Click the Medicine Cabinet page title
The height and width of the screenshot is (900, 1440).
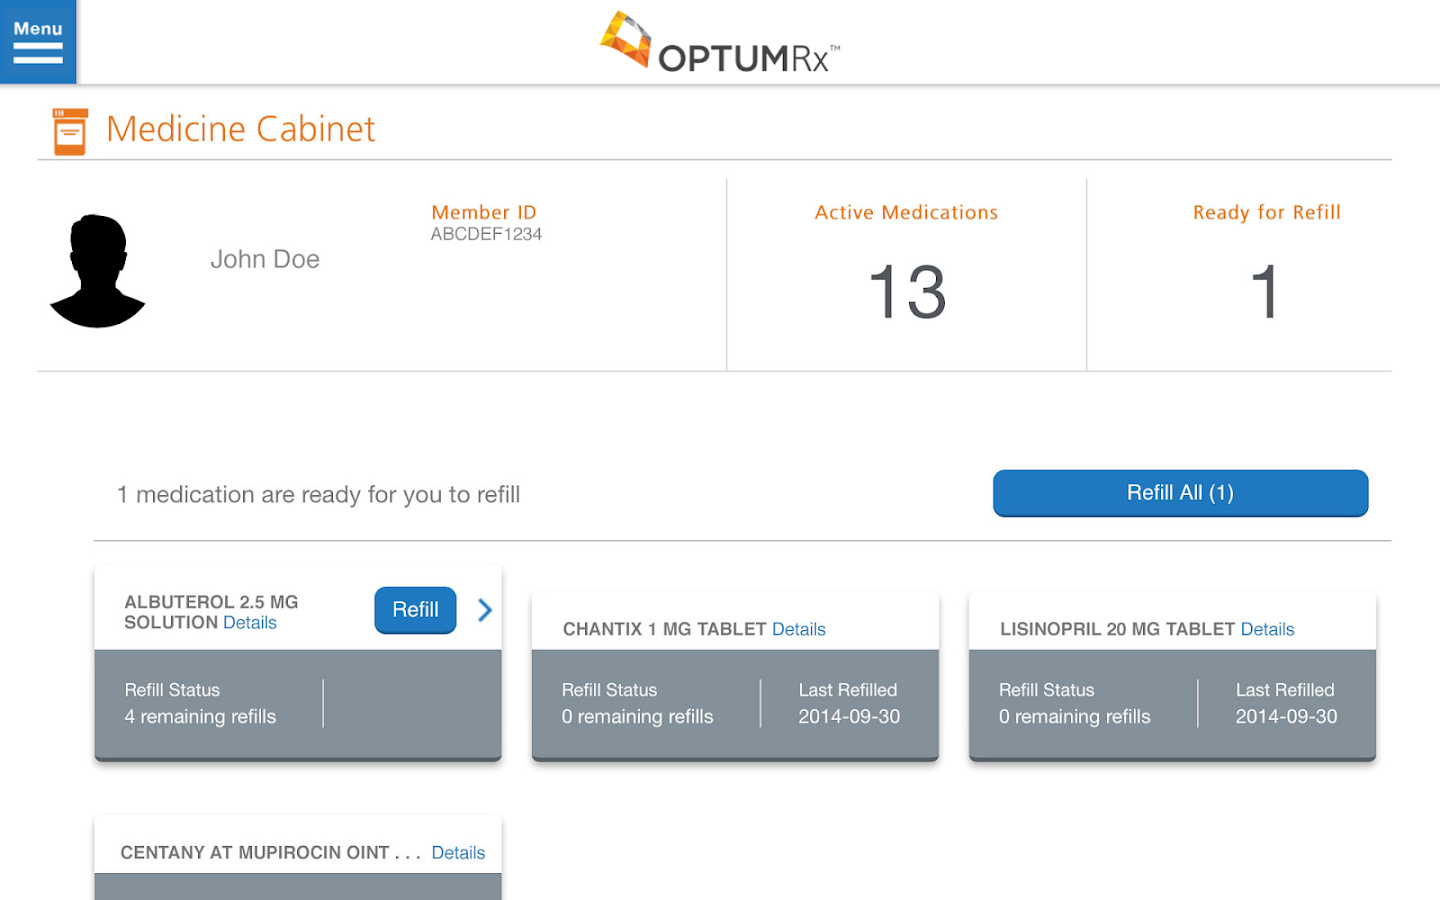click(241, 129)
